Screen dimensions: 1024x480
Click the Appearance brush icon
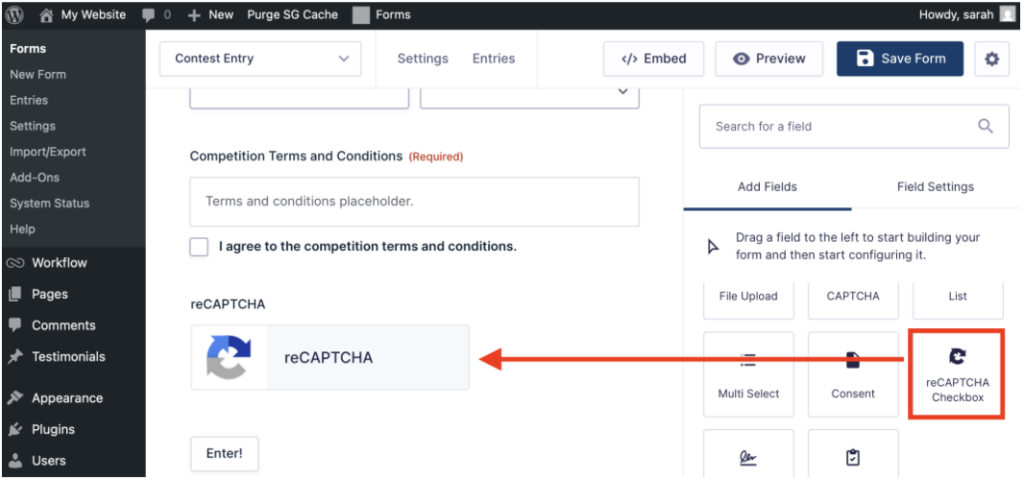pyautogui.click(x=15, y=398)
